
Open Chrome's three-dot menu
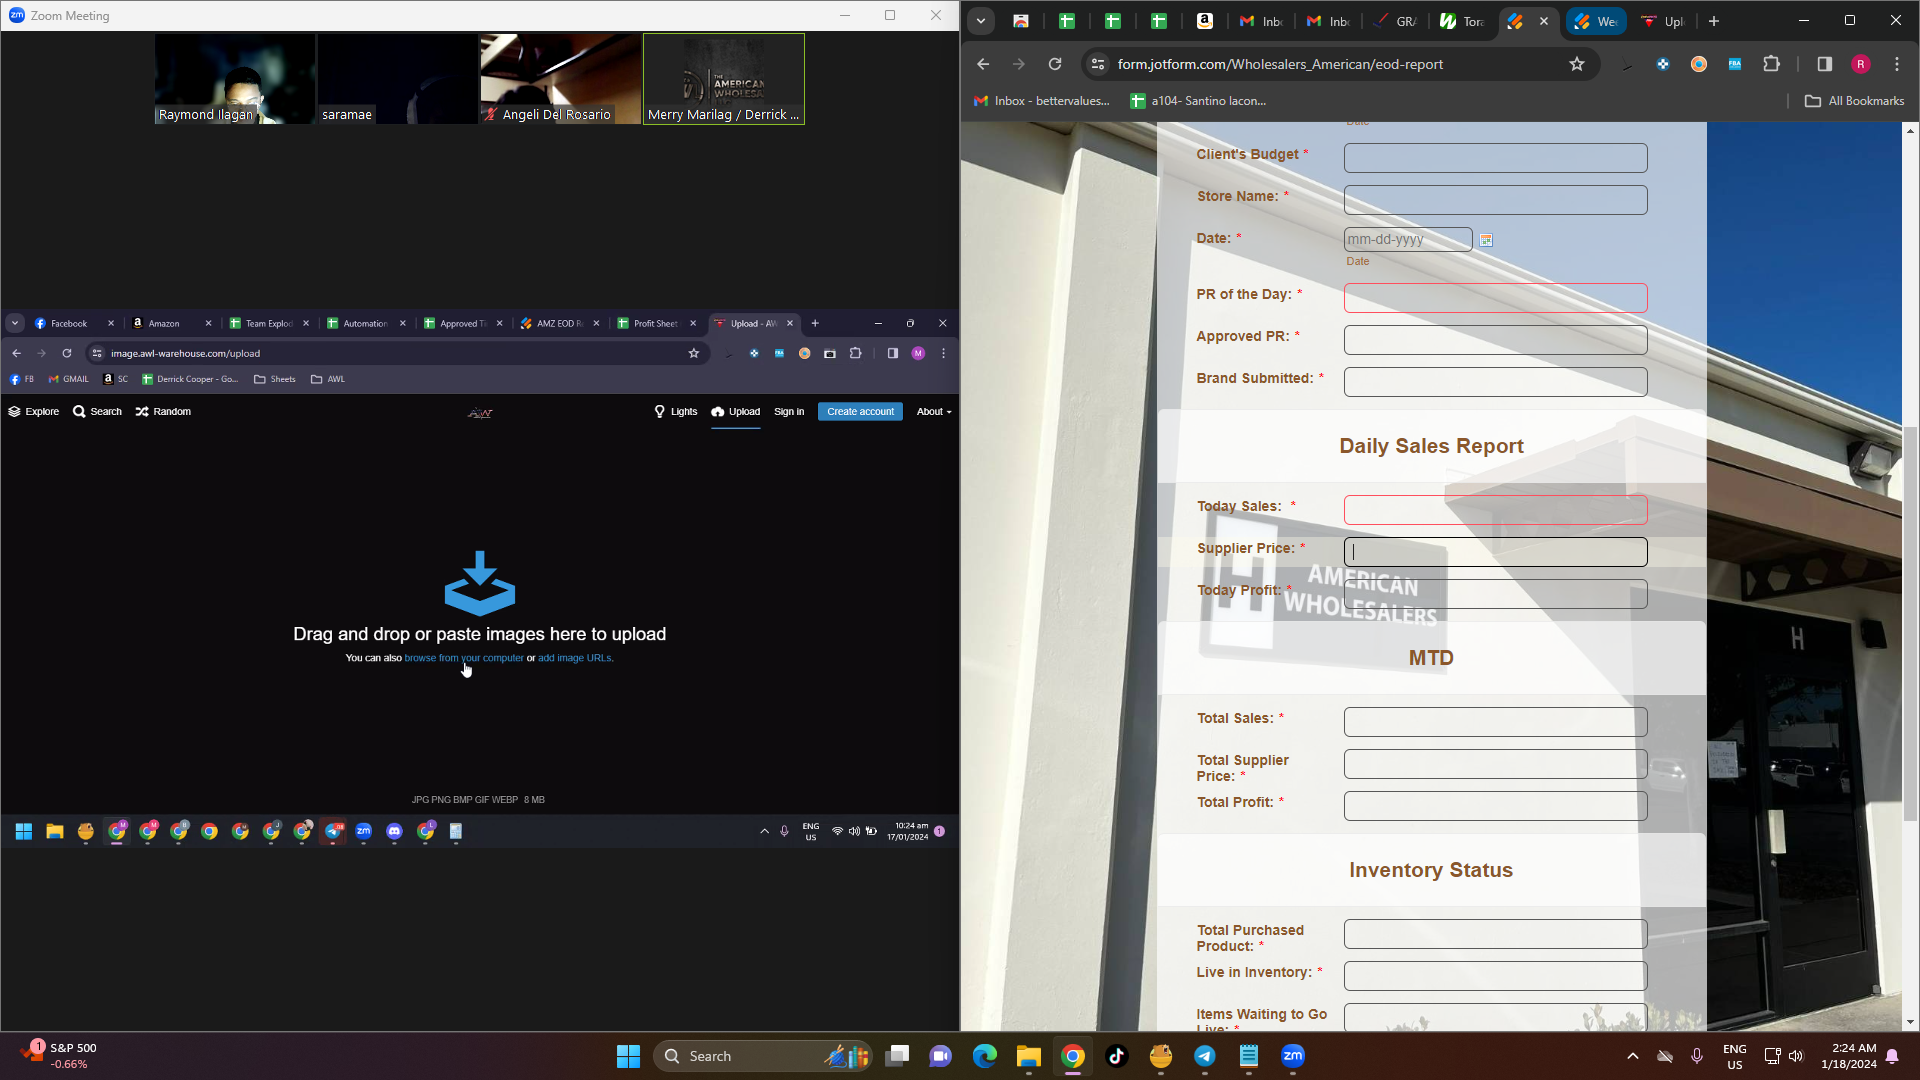pos(1897,64)
